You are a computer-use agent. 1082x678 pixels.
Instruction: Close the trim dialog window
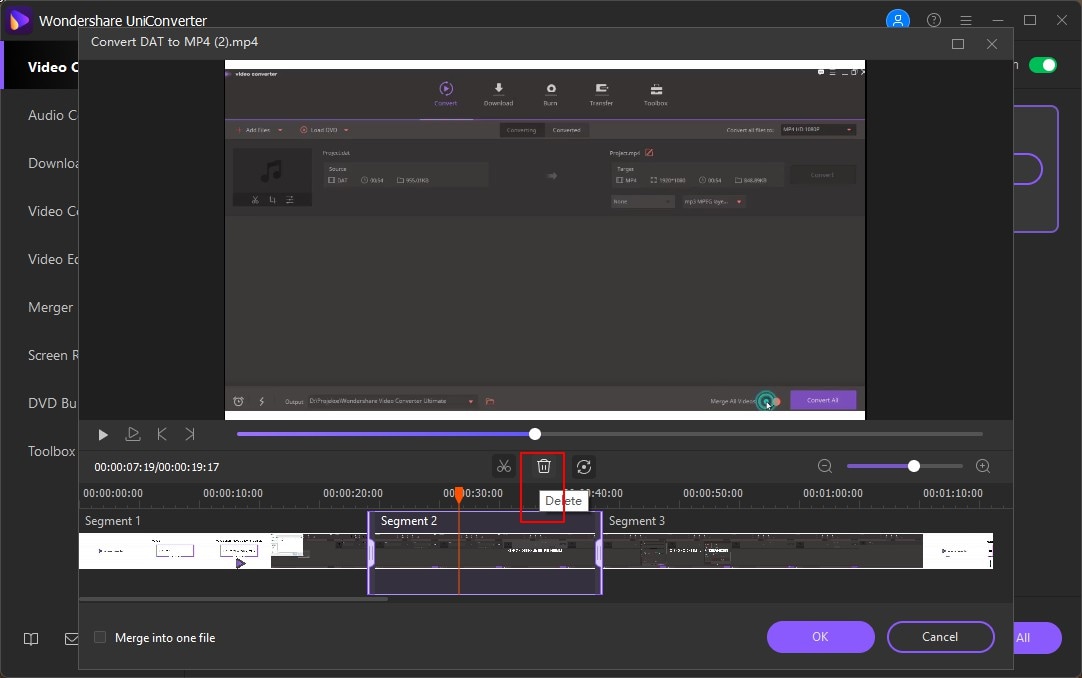pos(992,43)
